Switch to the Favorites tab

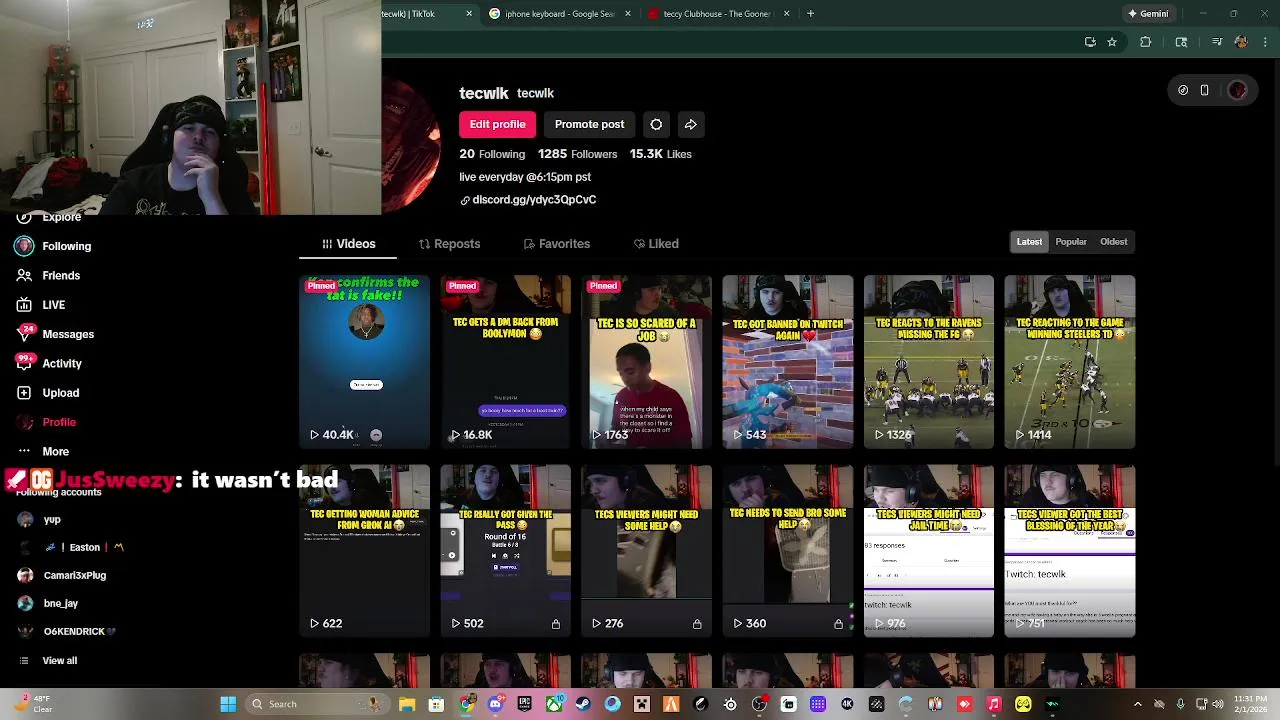557,244
